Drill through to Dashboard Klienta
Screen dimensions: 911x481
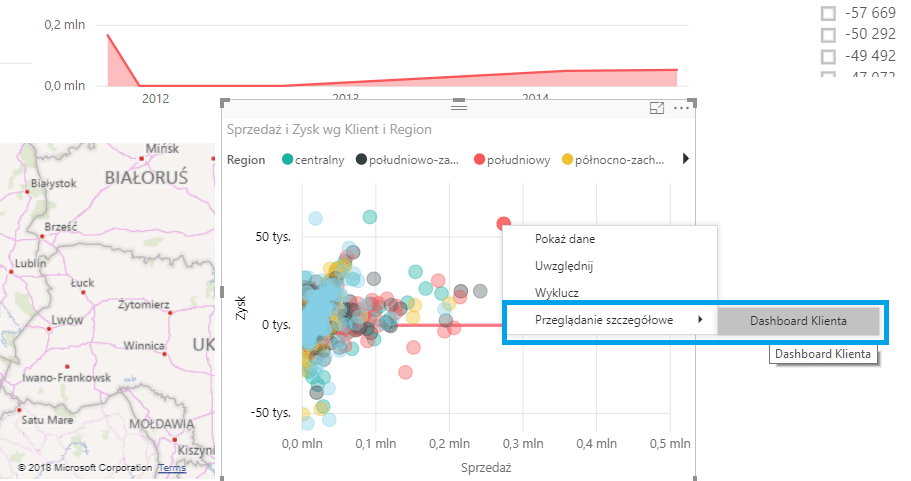click(x=798, y=321)
